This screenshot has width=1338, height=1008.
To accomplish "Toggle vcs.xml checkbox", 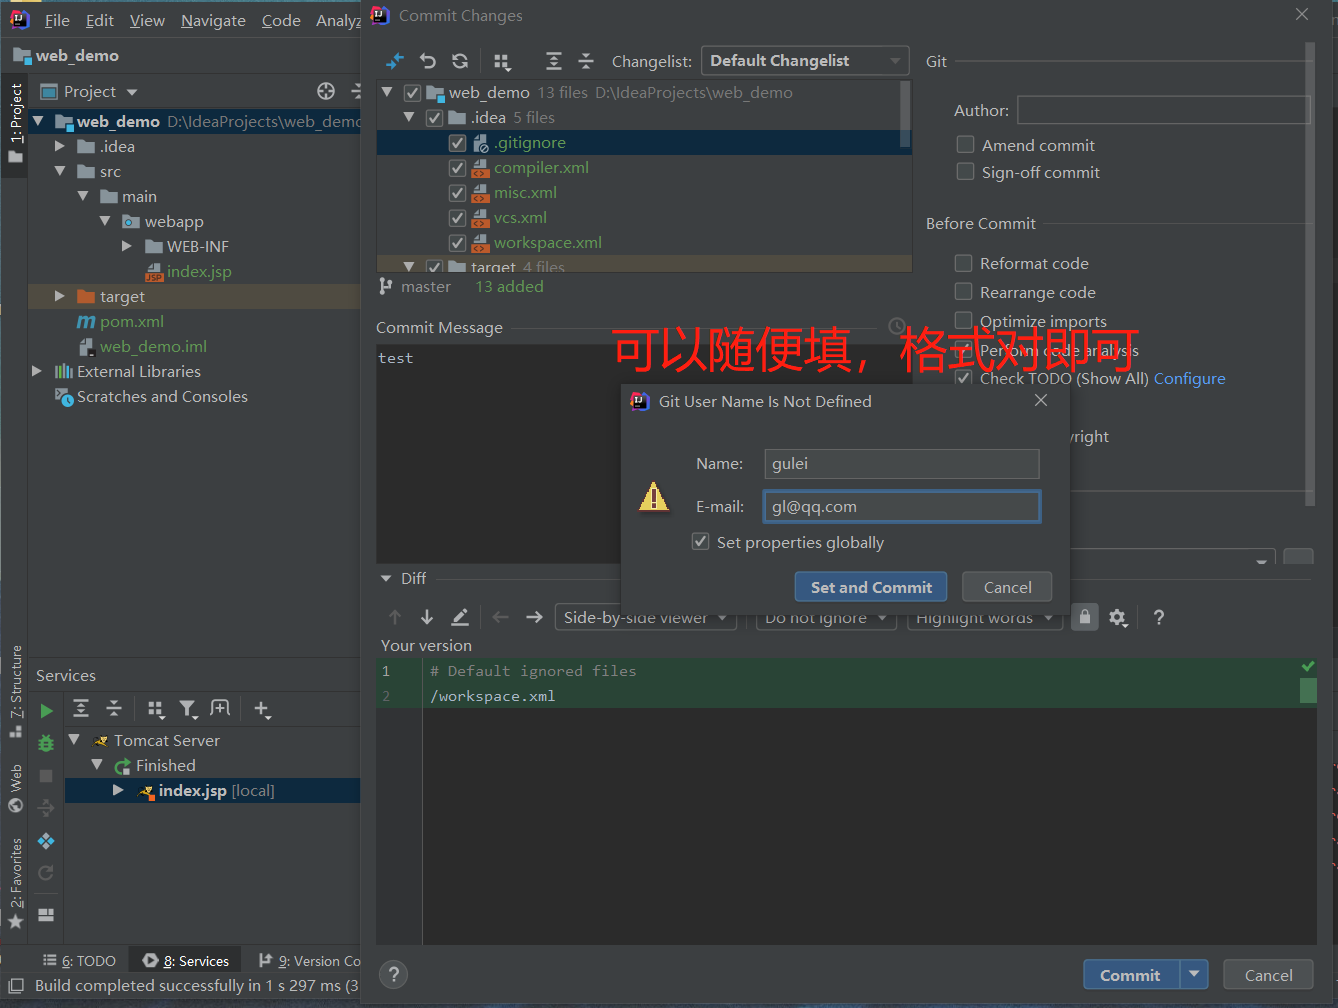I will [x=457, y=218].
